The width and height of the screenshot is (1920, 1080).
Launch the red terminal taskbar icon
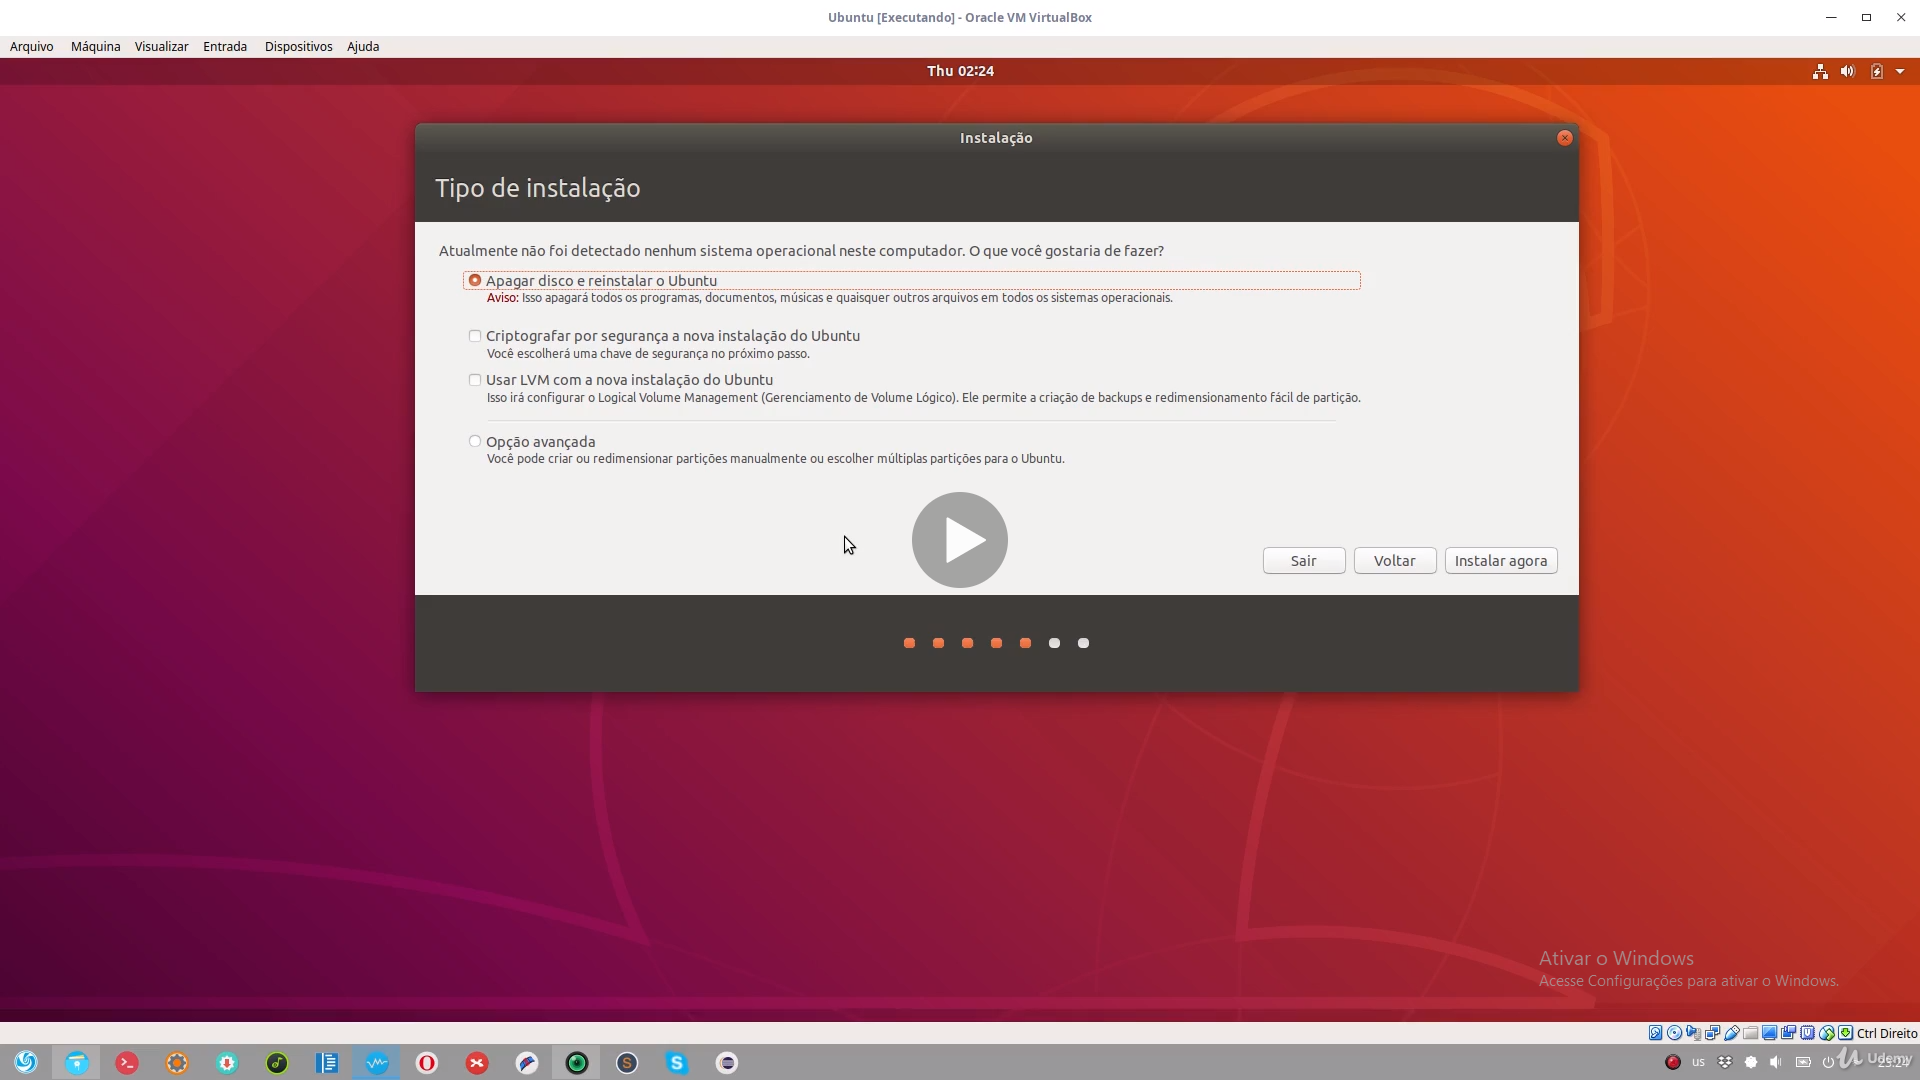click(x=127, y=1062)
